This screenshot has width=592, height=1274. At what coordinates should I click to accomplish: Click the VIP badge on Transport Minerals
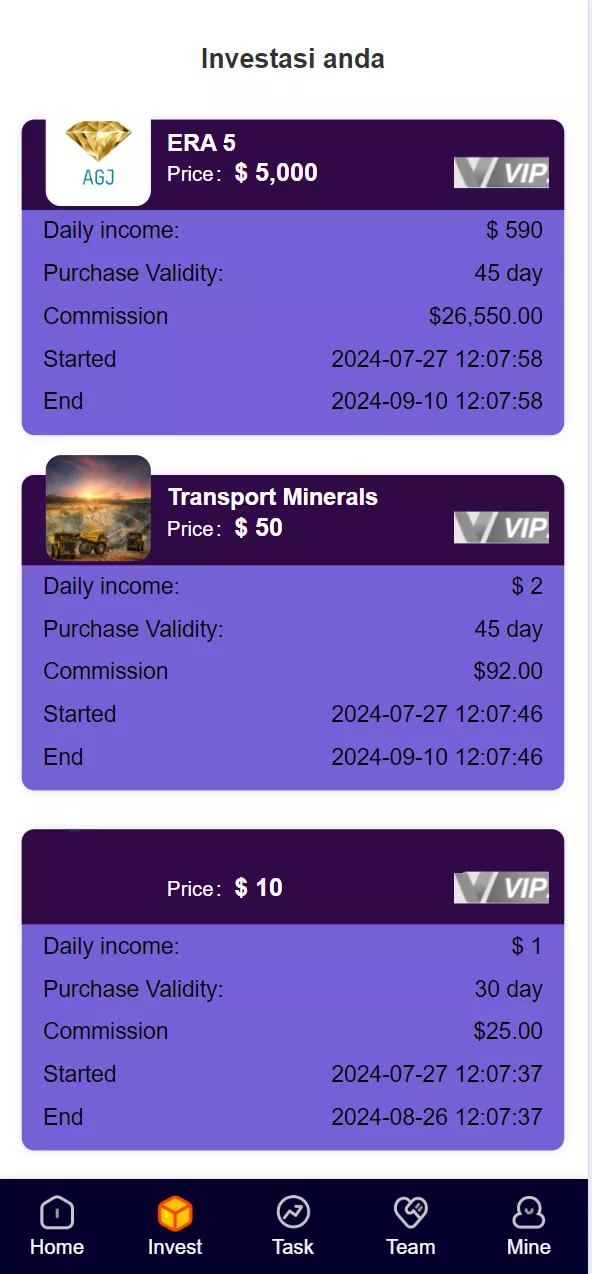point(501,527)
